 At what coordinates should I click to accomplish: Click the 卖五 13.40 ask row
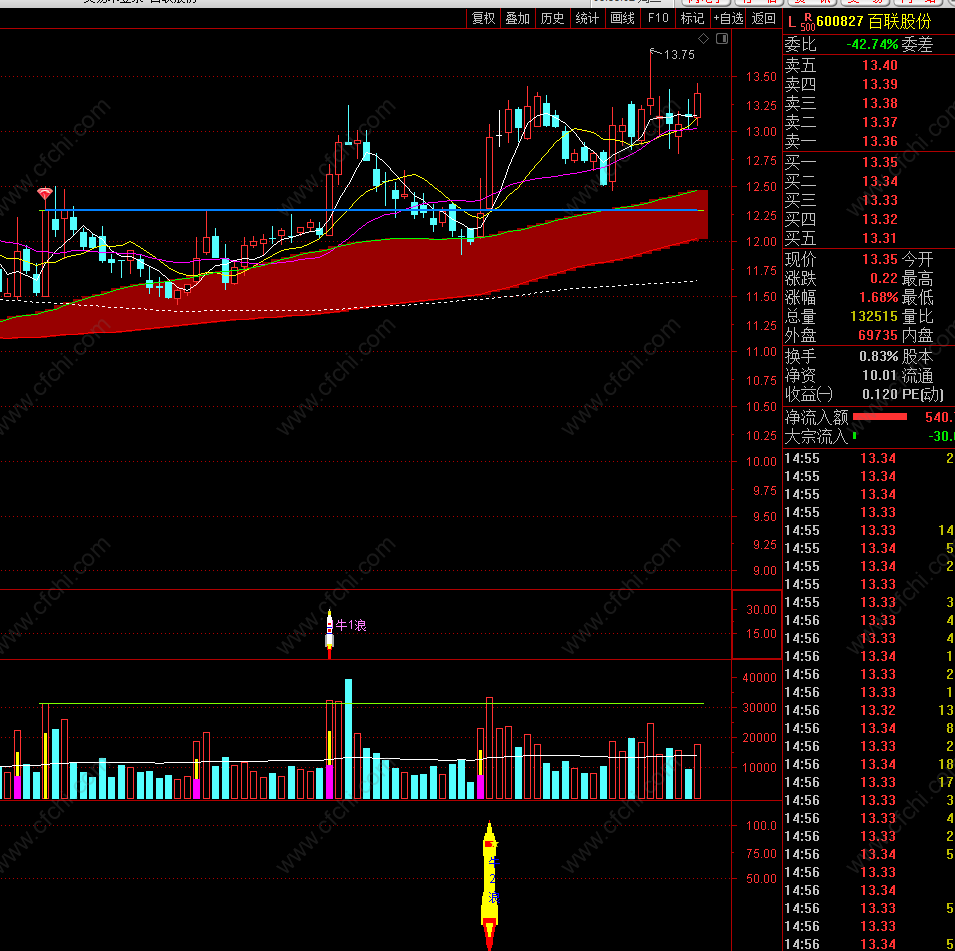coord(869,65)
